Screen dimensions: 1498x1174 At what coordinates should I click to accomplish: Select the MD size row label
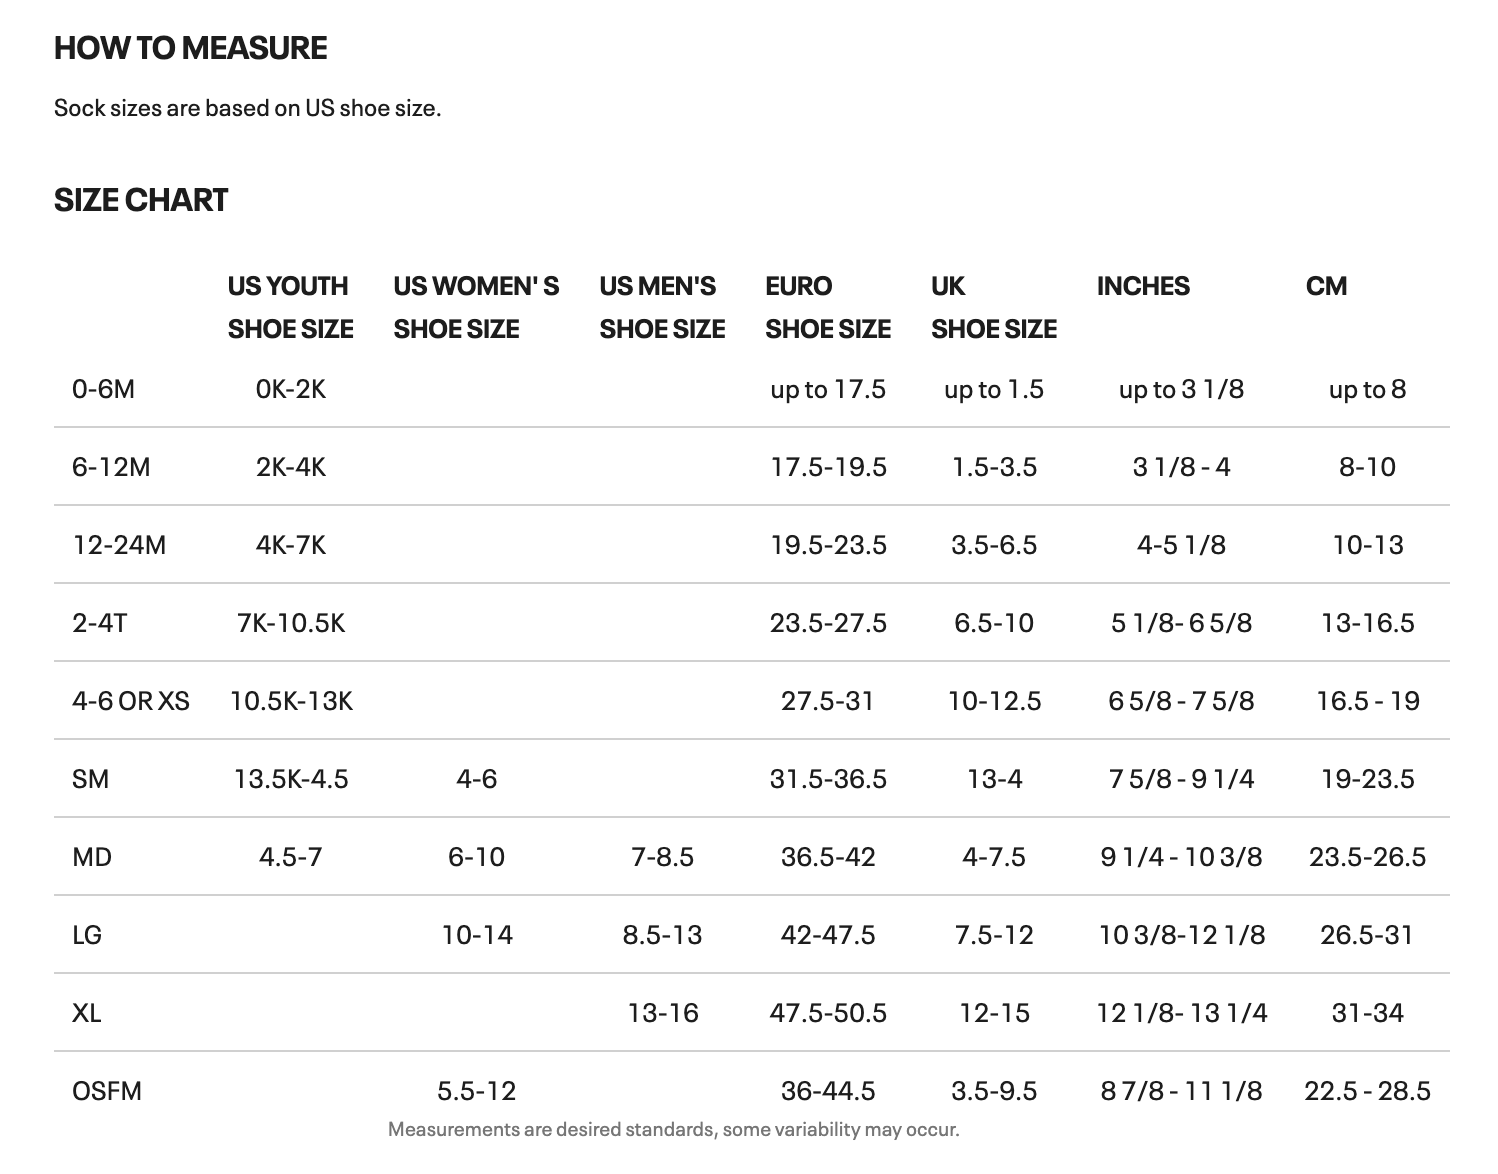(x=92, y=857)
